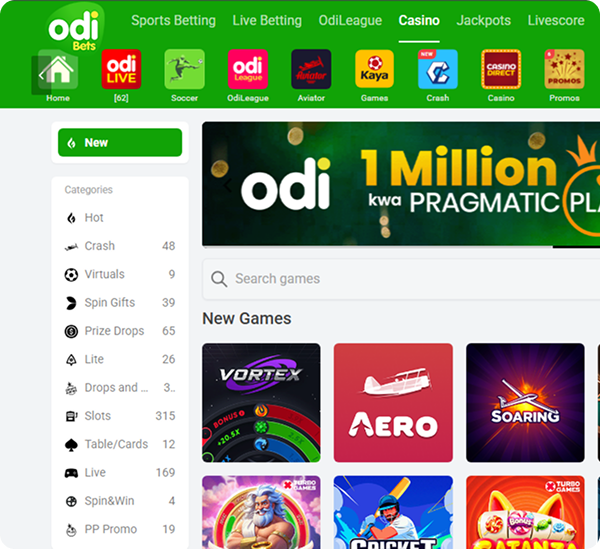Open the Jackpots tab
The height and width of the screenshot is (549, 600).
(484, 20)
